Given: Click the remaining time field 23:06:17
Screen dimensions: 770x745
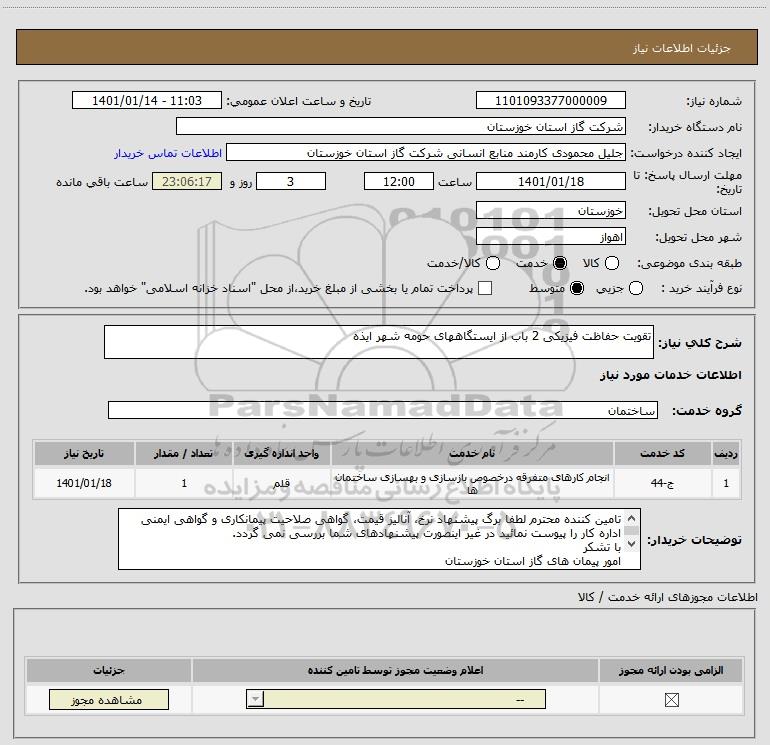Looking at the screenshot, I should tap(187, 181).
